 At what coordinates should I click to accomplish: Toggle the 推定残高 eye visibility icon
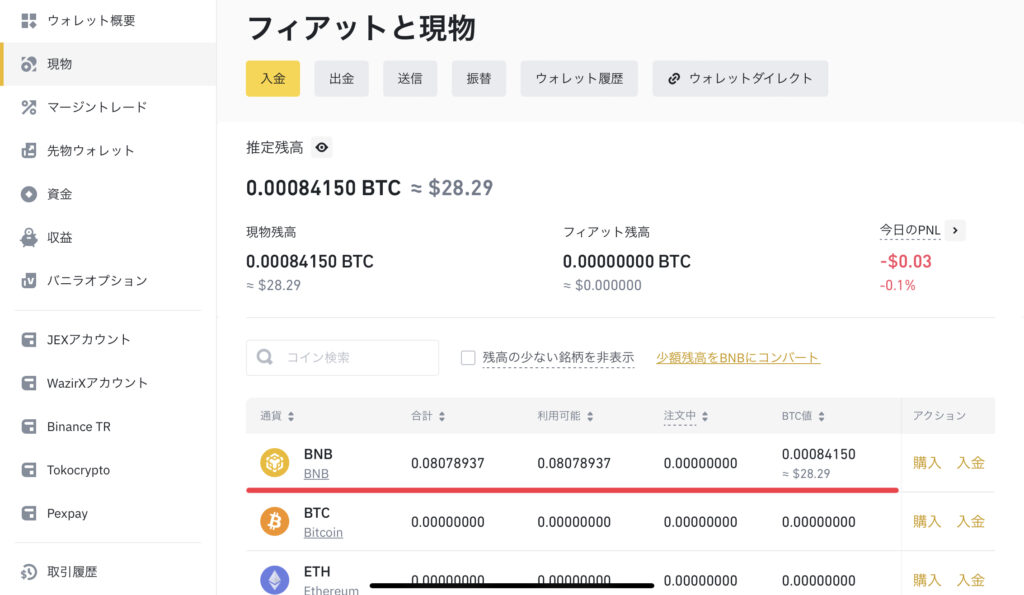pyautogui.click(x=321, y=148)
